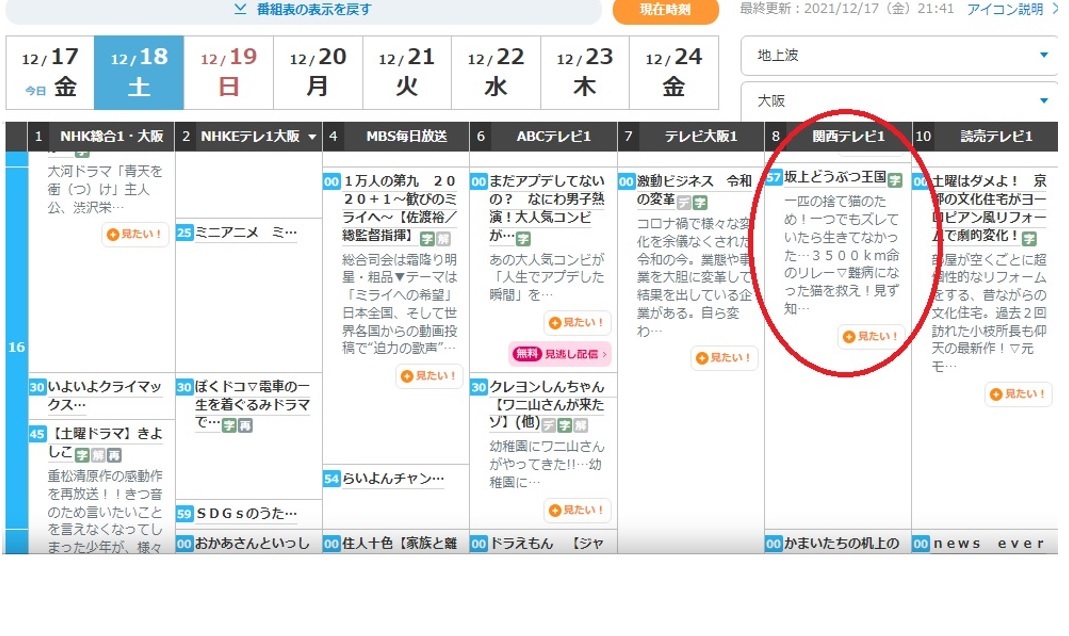Click 見たい! for 激動ビジネス
1069x636 pixels.
pos(724,358)
